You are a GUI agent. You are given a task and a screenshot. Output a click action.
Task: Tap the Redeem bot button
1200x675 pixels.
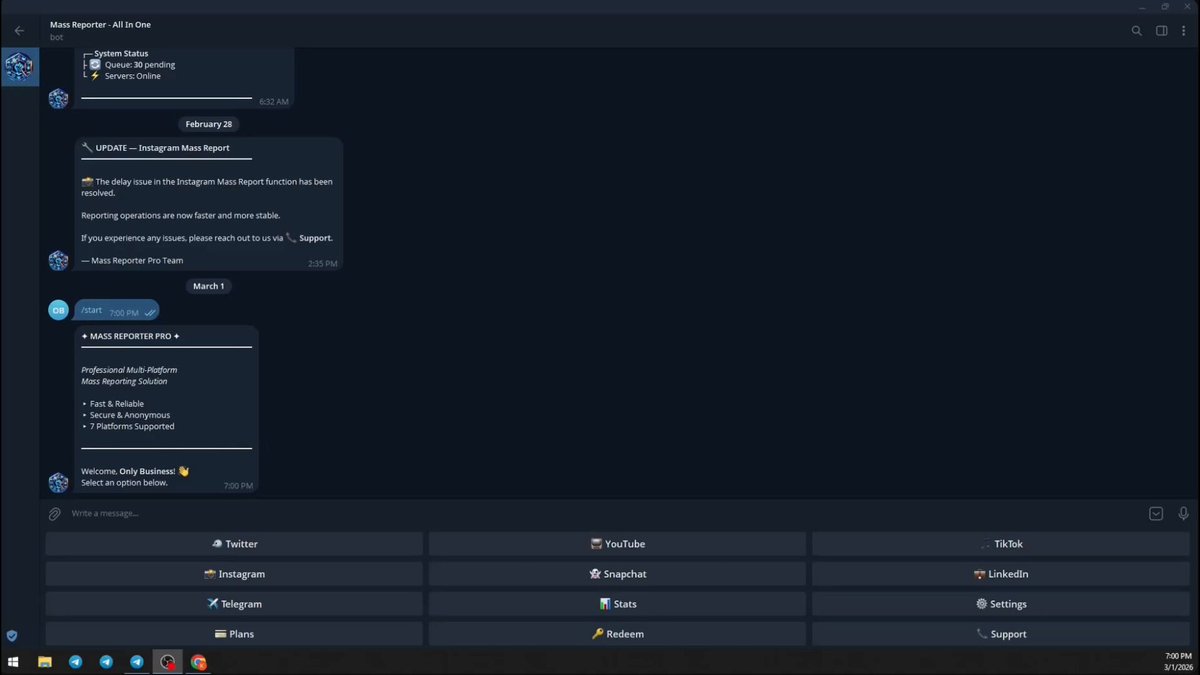(x=617, y=634)
